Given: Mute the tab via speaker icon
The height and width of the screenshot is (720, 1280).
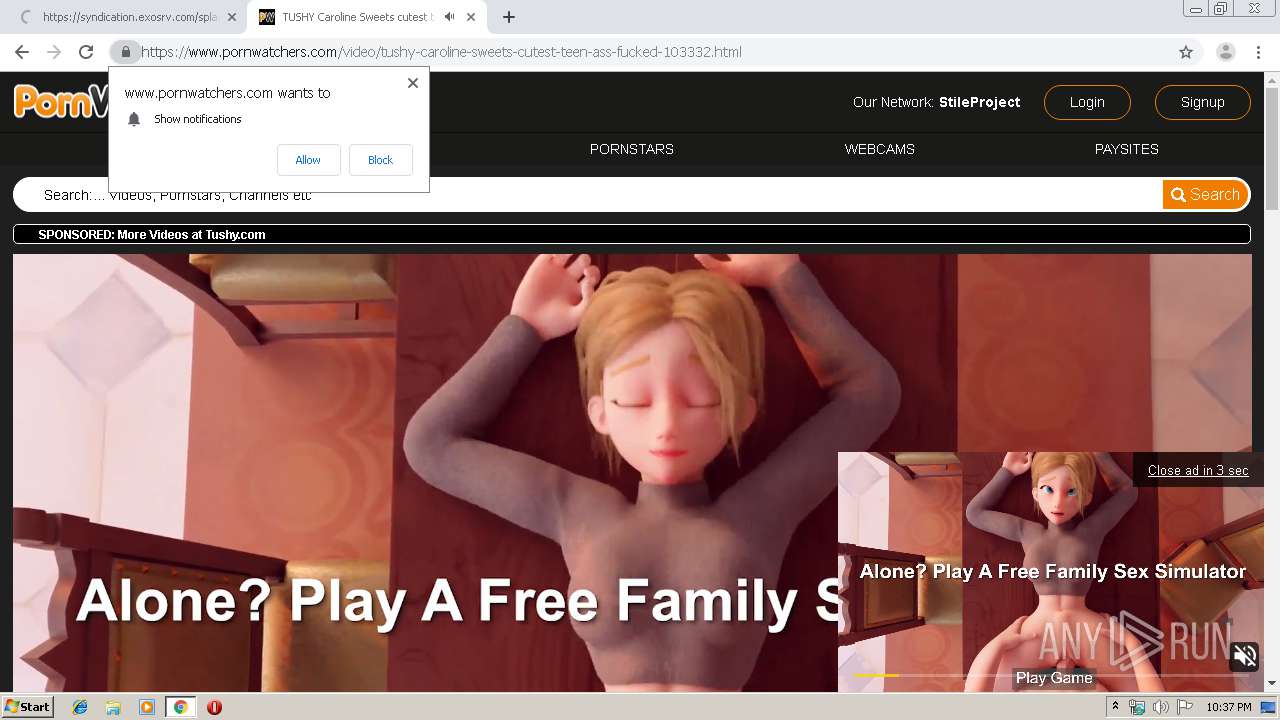Looking at the screenshot, I should pyautogui.click(x=450, y=17).
